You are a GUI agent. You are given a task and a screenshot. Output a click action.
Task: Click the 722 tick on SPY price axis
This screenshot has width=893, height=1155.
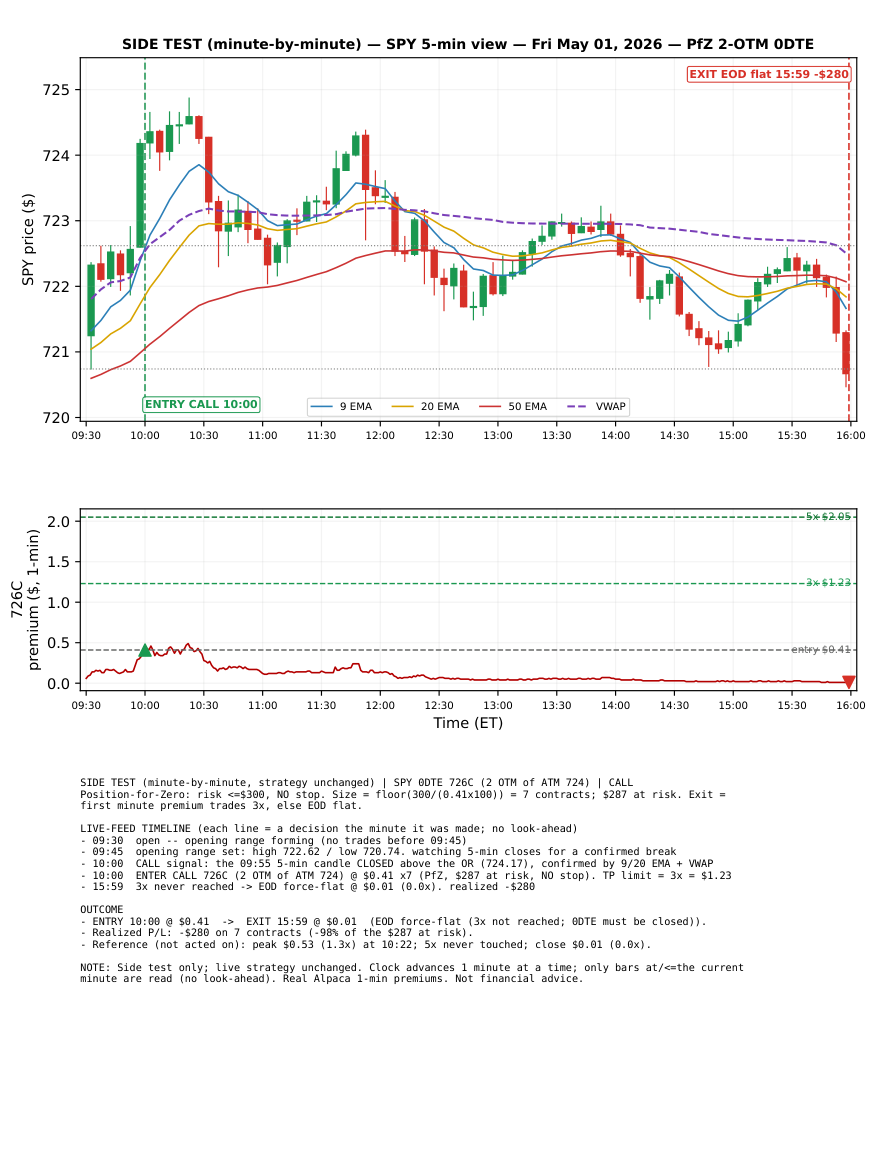tap(56, 287)
